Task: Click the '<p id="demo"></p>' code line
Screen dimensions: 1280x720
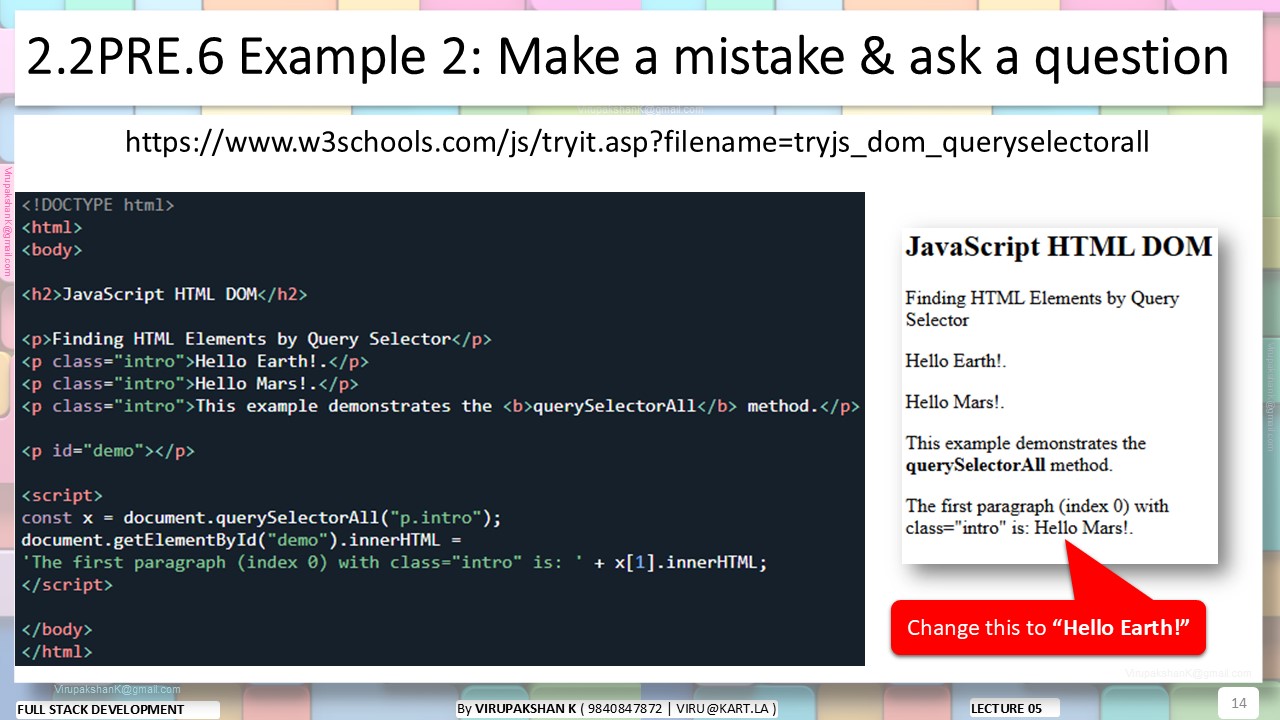Action: [x=108, y=451]
